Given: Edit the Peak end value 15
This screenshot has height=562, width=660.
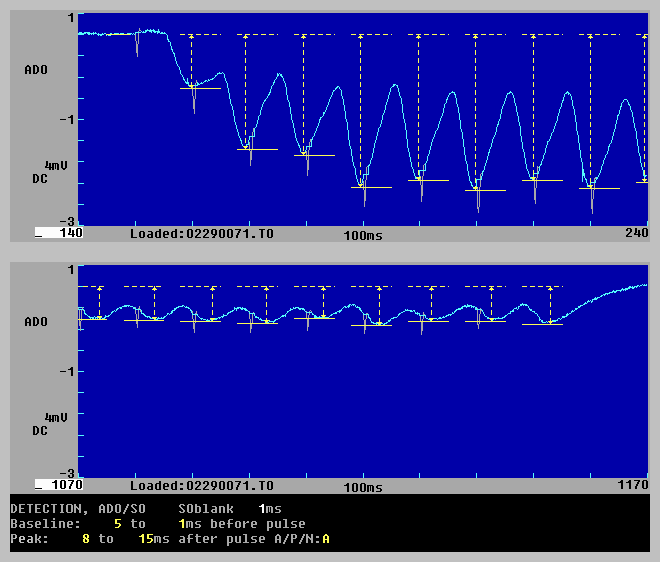Looking at the screenshot, I should click(160, 539).
